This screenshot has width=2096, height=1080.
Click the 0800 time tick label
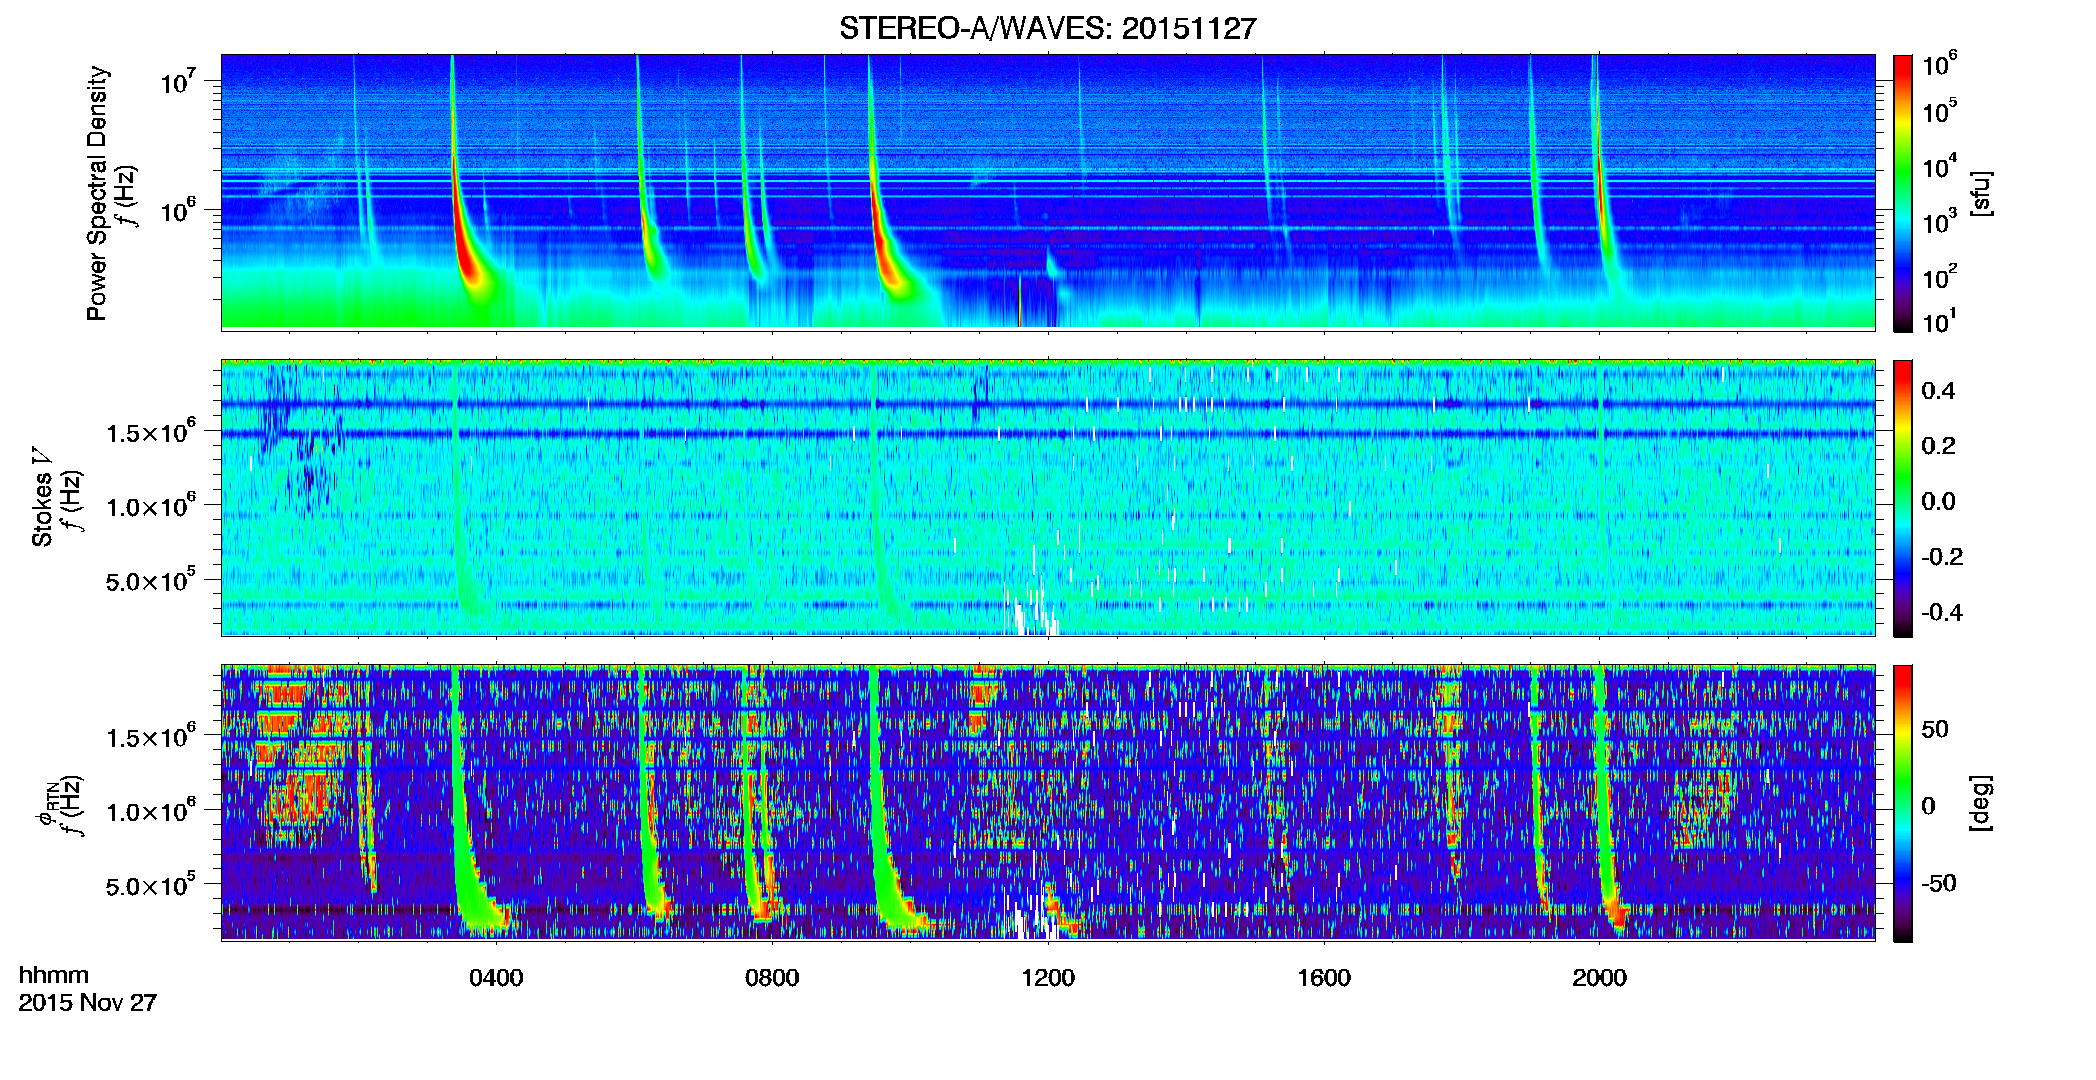(x=772, y=978)
